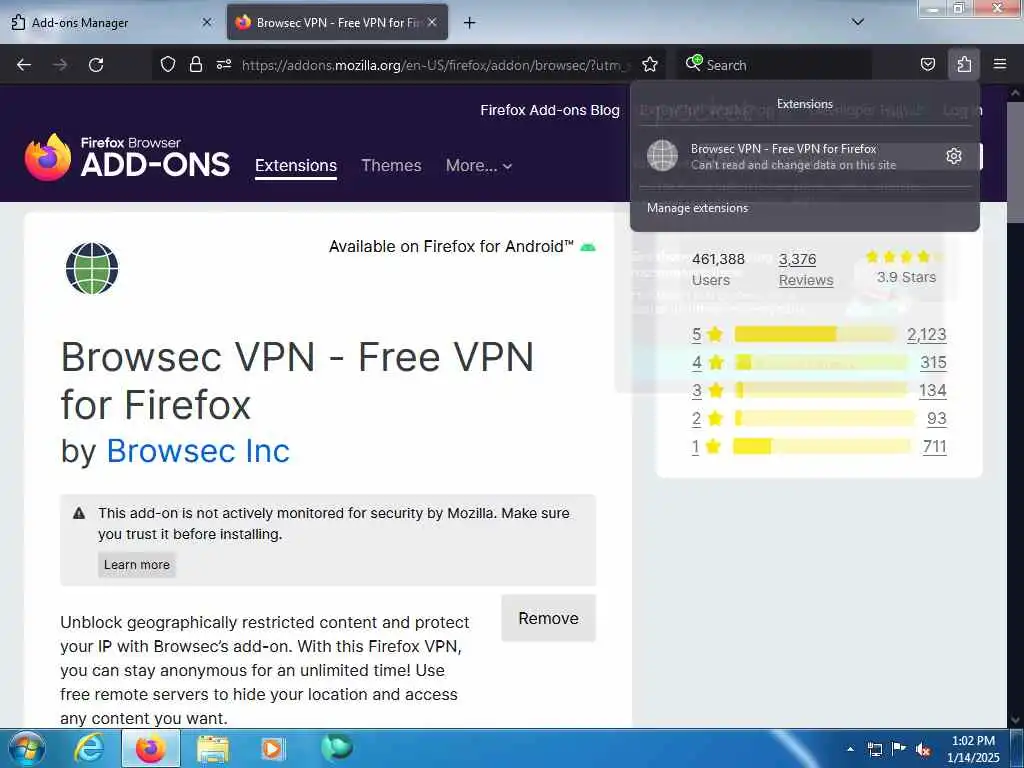Click the Remove add-on button
Image resolution: width=1024 pixels, height=768 pixels.
(549, 618)
